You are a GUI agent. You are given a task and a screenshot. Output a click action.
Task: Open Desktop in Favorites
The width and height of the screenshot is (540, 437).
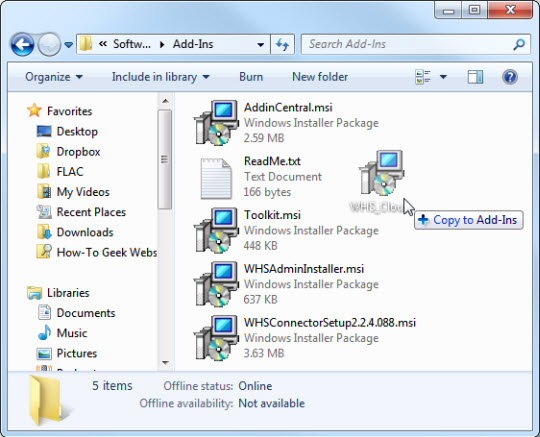pos(77,132)
